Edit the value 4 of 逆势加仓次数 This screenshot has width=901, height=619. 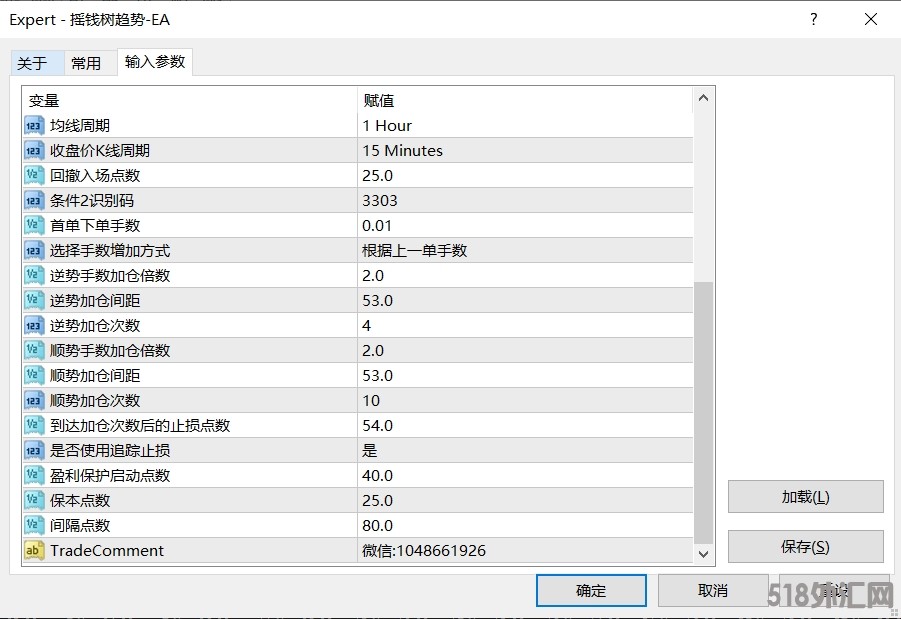point(525,325)
